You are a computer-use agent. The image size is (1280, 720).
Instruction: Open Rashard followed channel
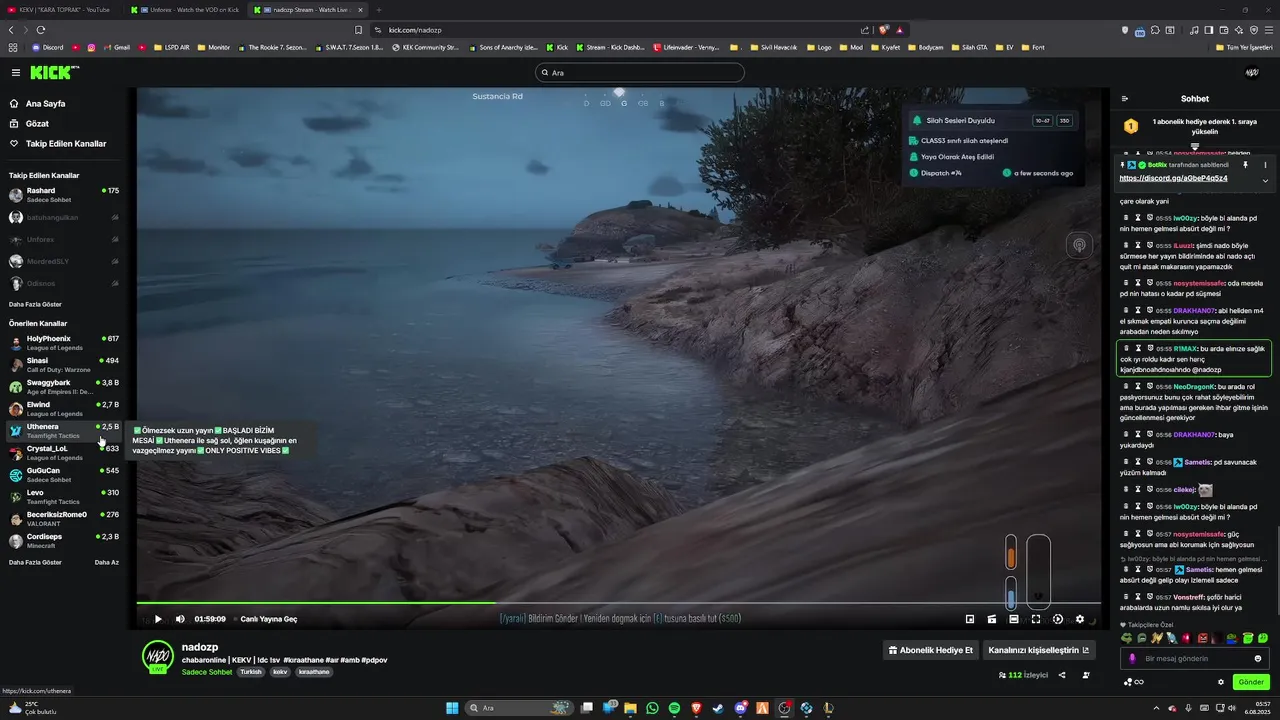tap(64, 195)
